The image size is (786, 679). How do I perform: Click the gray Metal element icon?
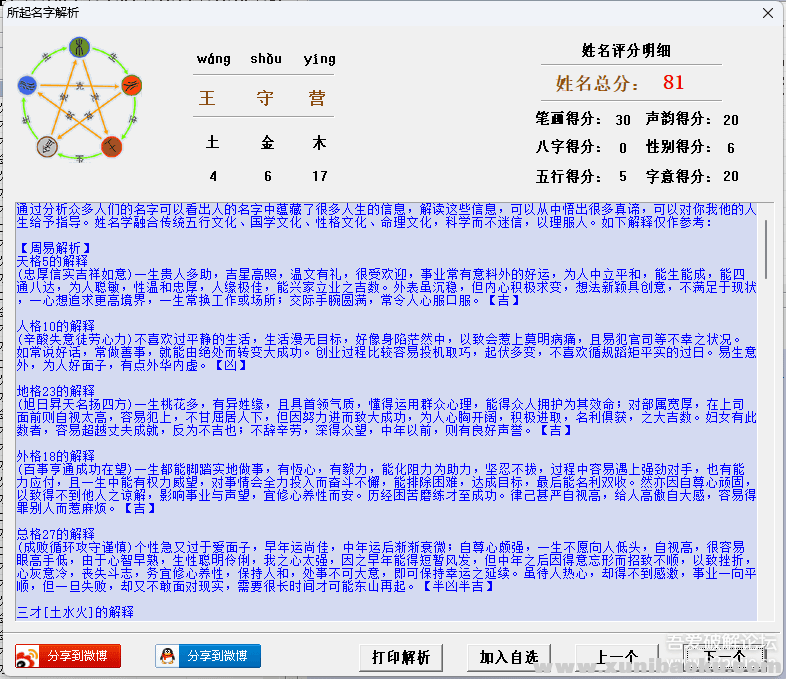pyautogui.click(x=47, y=147)
